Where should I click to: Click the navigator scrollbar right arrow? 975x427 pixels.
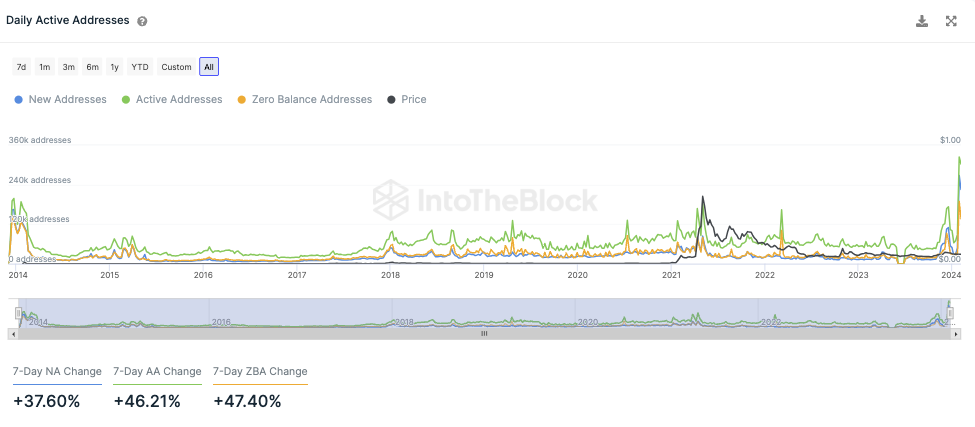[x=955, y=334]
